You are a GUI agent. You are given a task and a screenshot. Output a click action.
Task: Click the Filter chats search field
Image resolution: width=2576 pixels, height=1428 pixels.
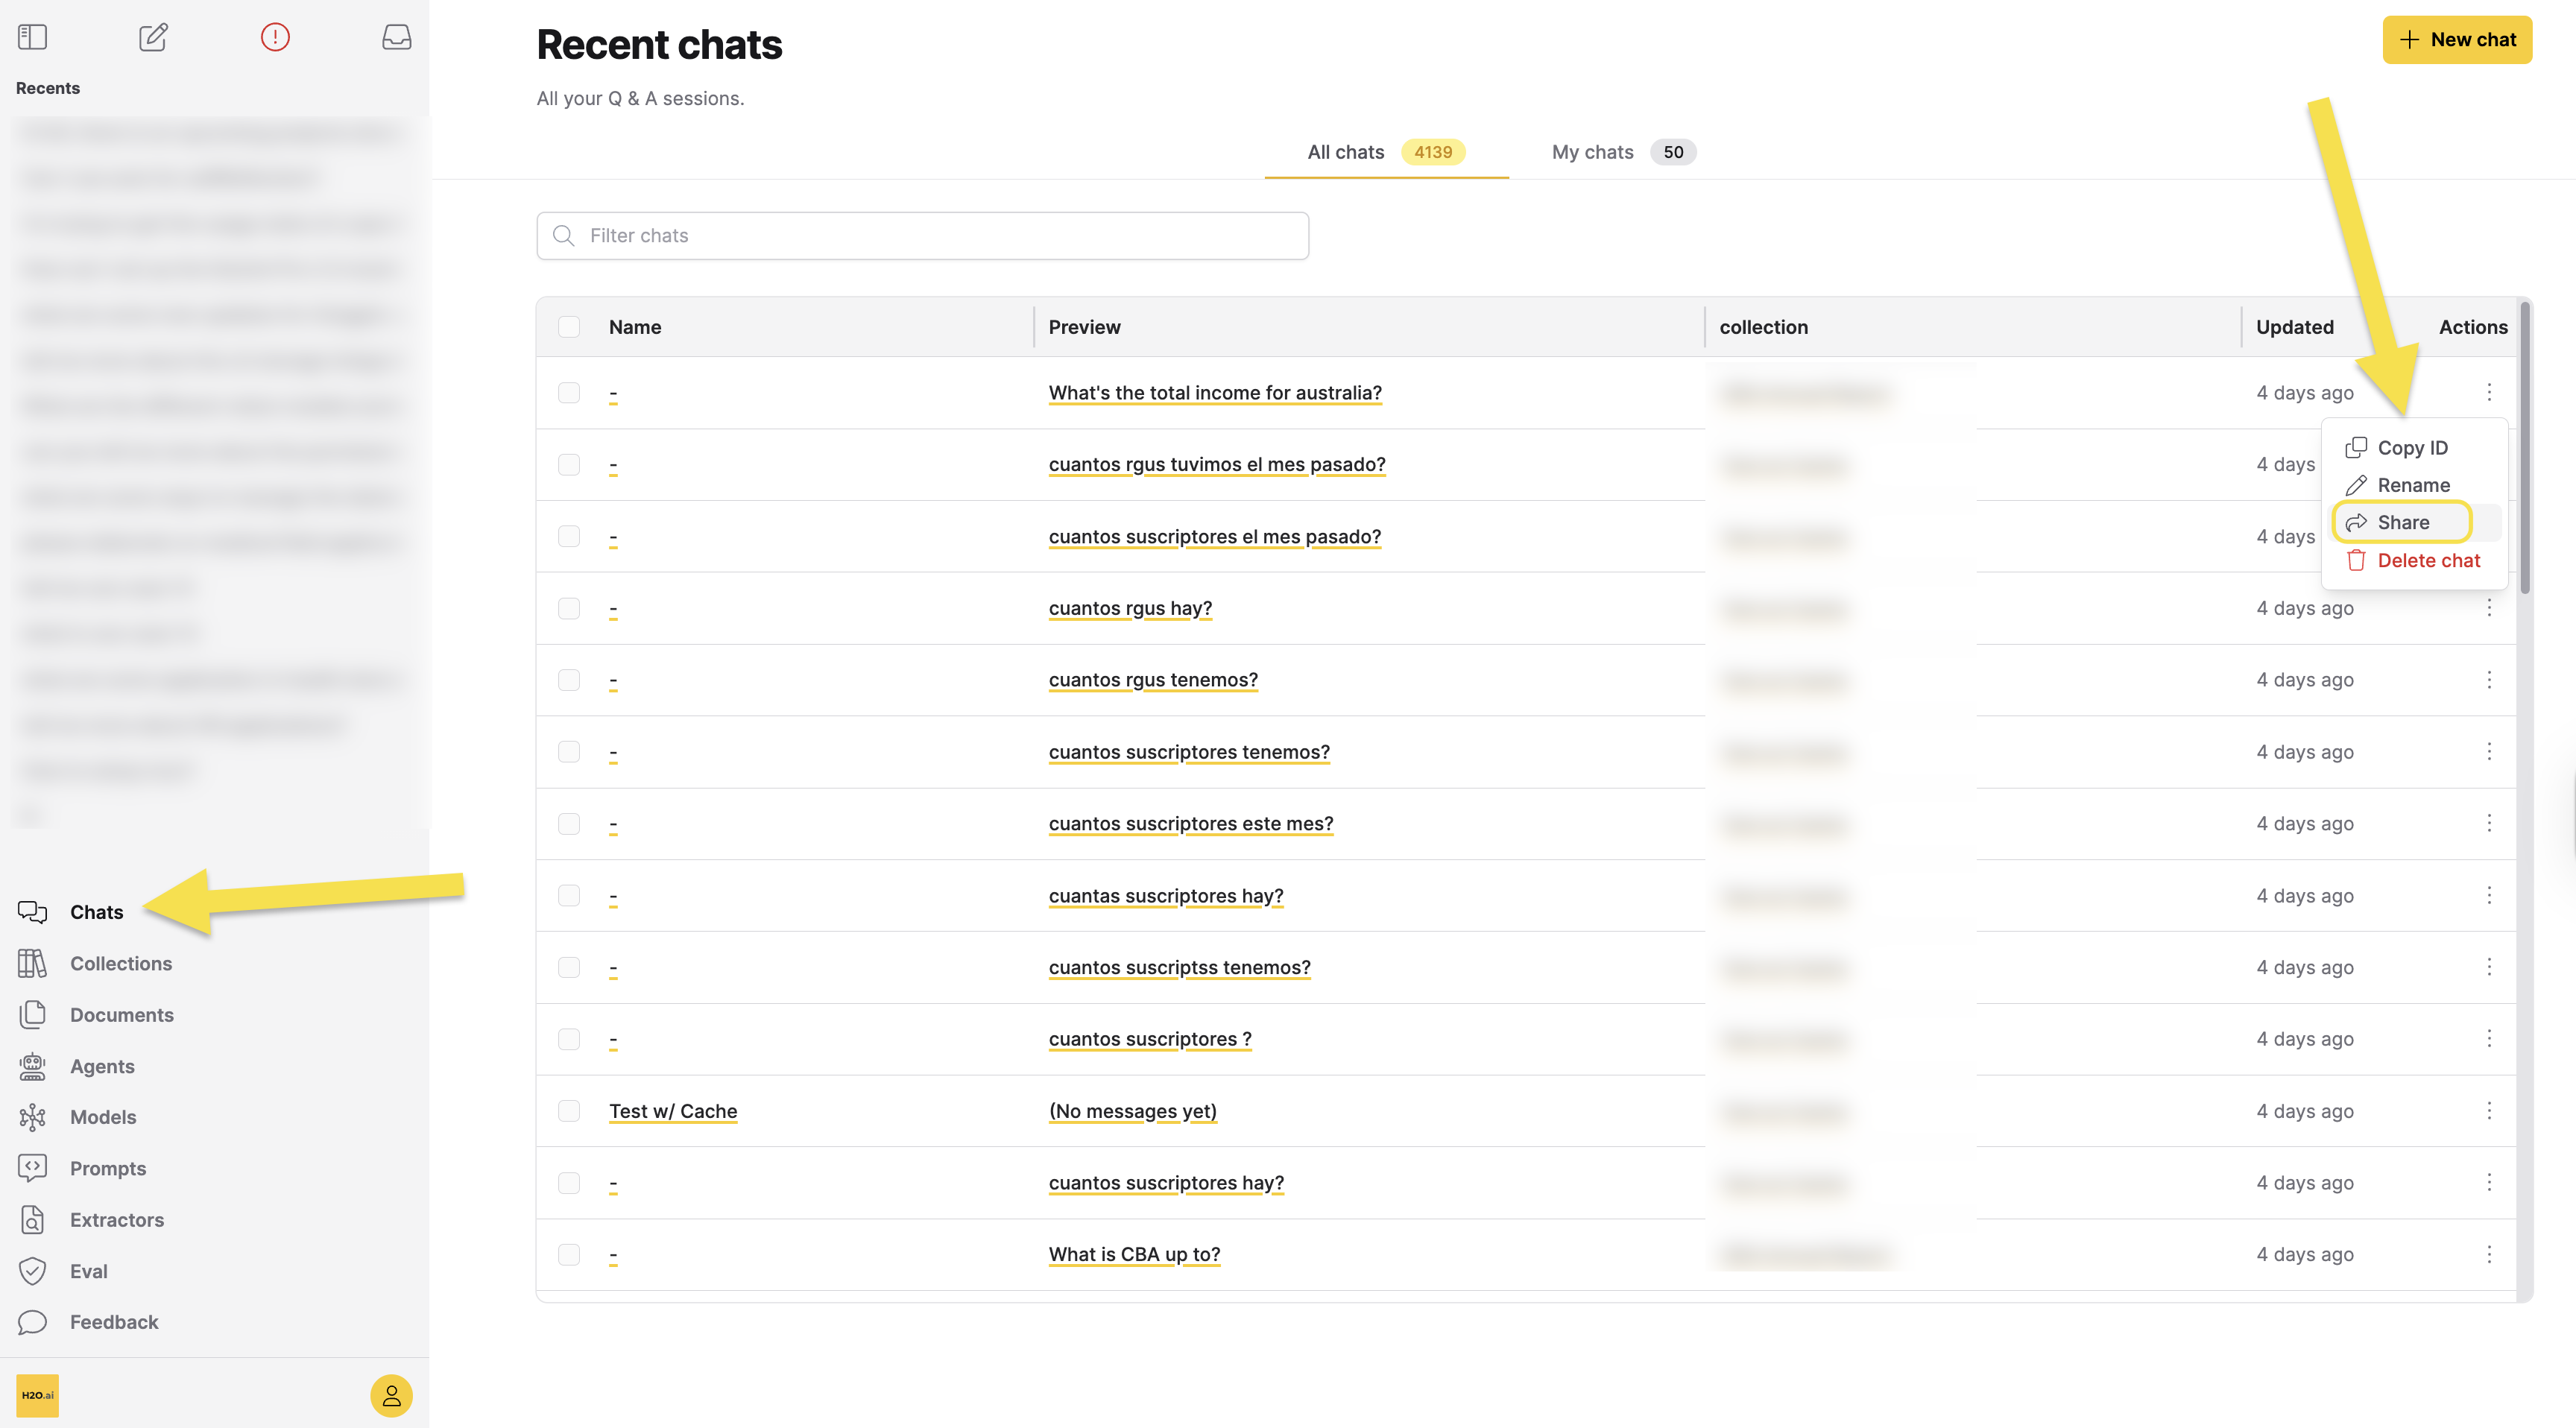tap(922, 236)
